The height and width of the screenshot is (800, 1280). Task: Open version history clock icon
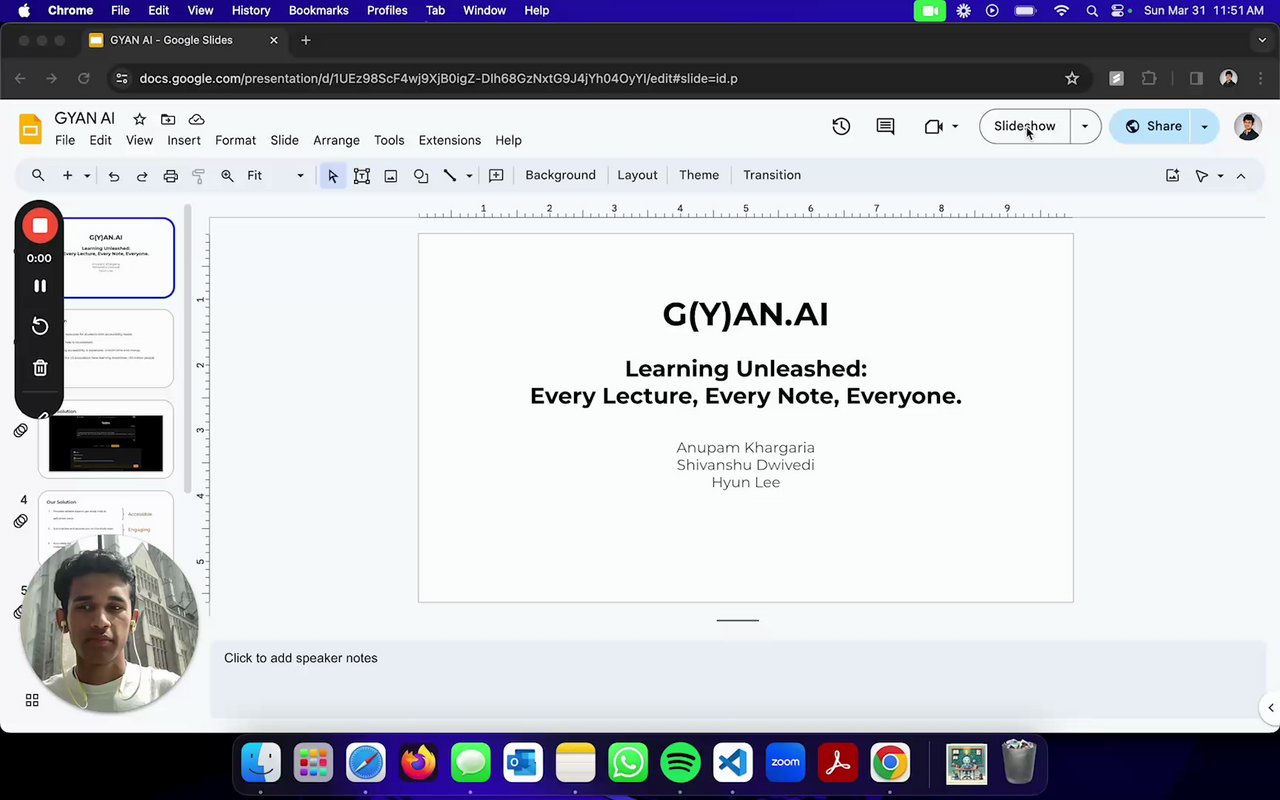coord(841,126)
